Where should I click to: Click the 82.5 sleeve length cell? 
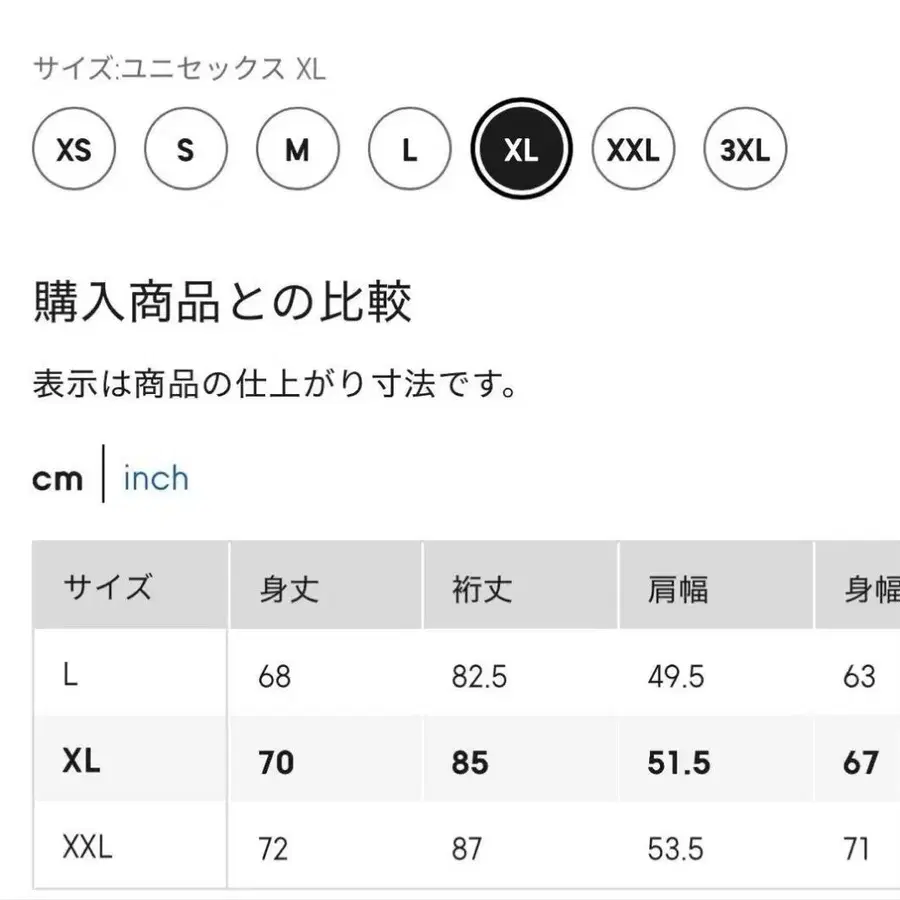point(479,677)
